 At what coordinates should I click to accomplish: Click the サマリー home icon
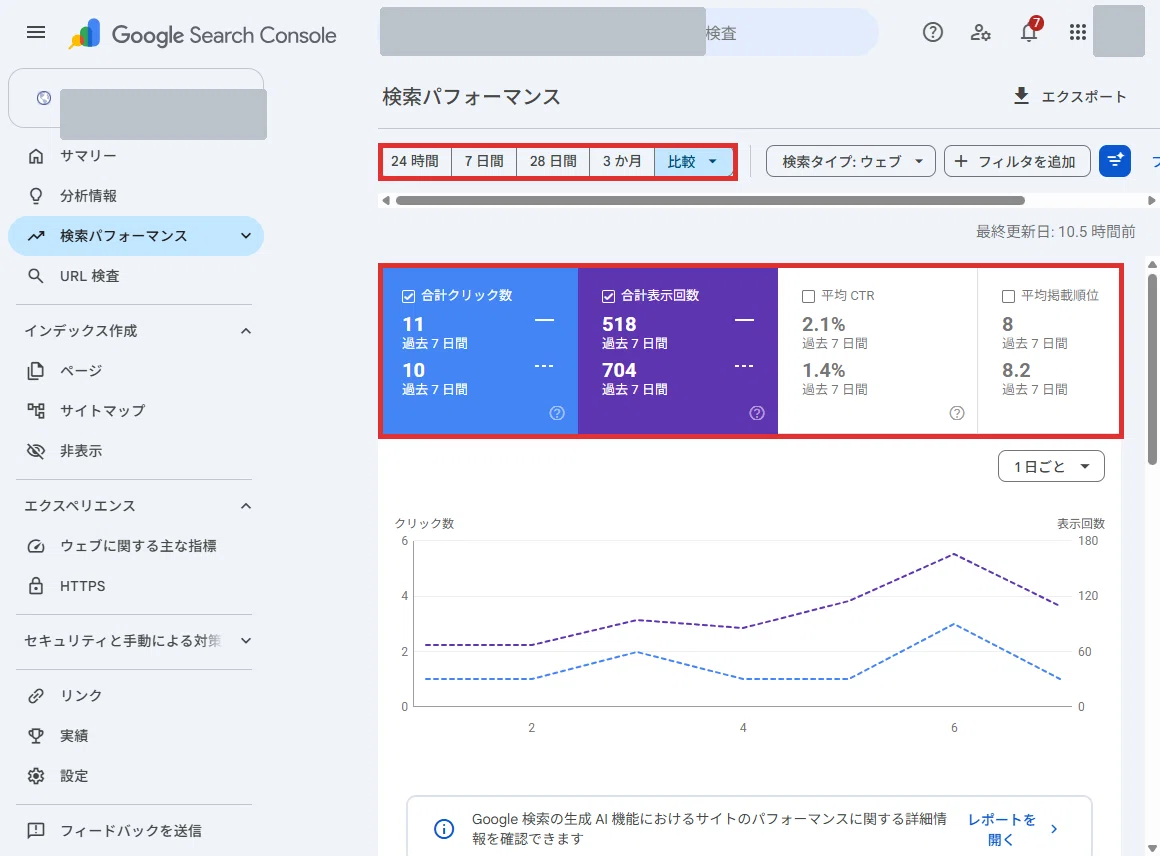tap(36, 156)
